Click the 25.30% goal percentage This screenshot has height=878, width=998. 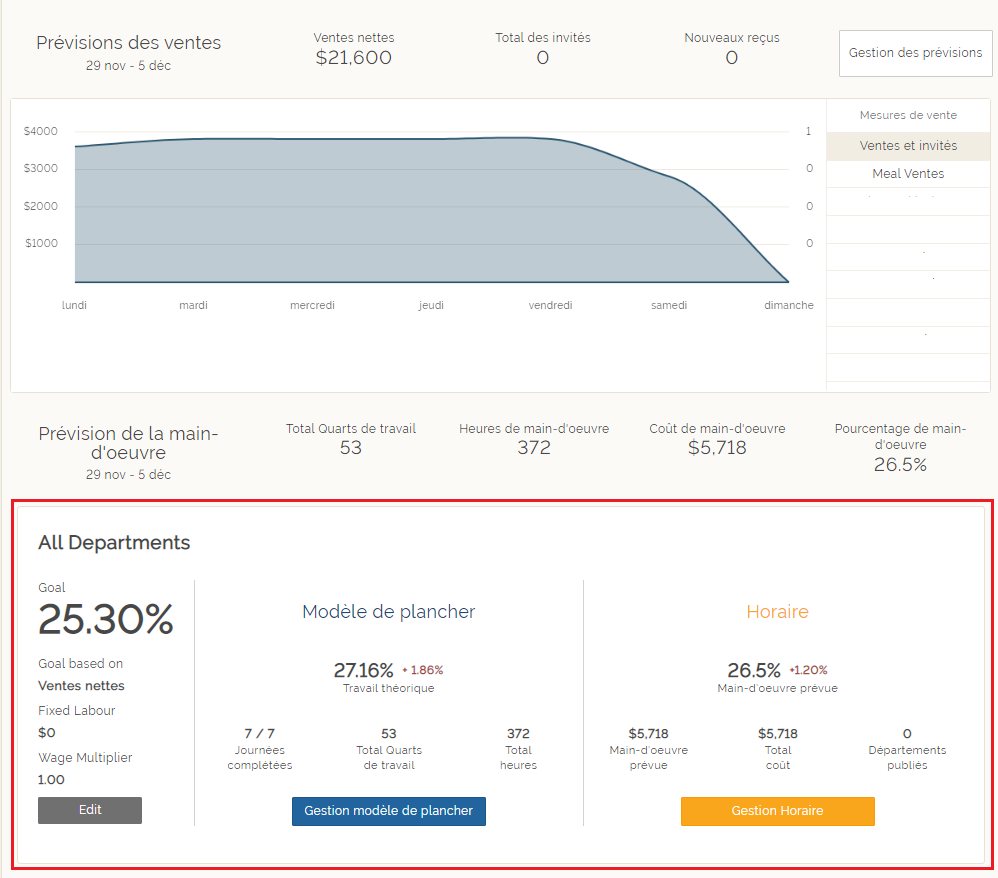[x=106, y=620]
